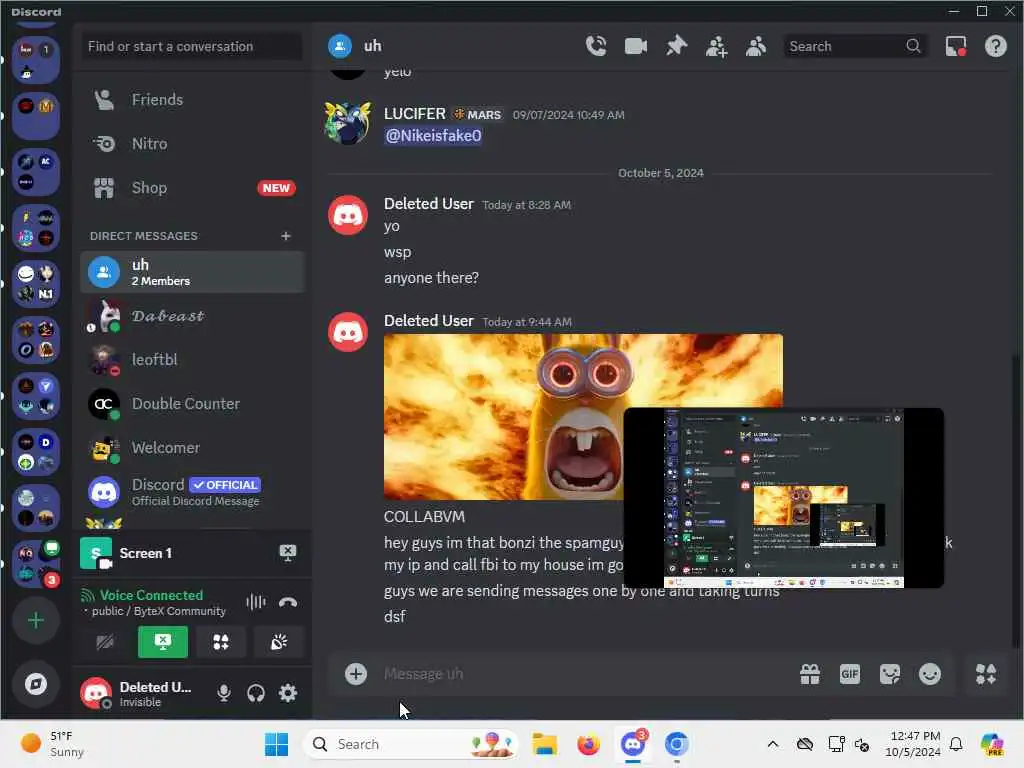This screenshot has height=768, width=1024.
Task: Create a new direct message
Action: pos(285,236)
